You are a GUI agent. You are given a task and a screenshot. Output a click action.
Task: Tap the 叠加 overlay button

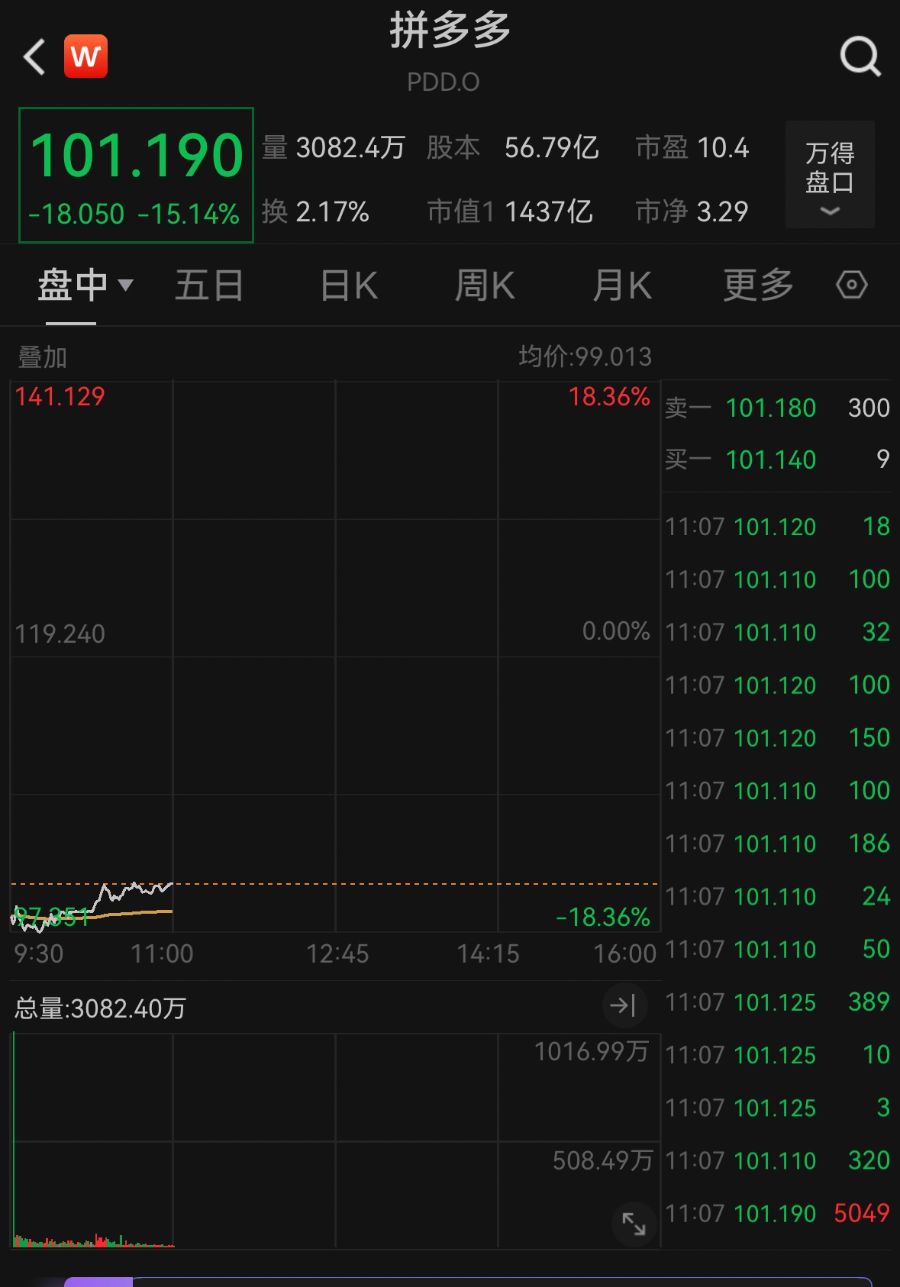coord(43,357)
